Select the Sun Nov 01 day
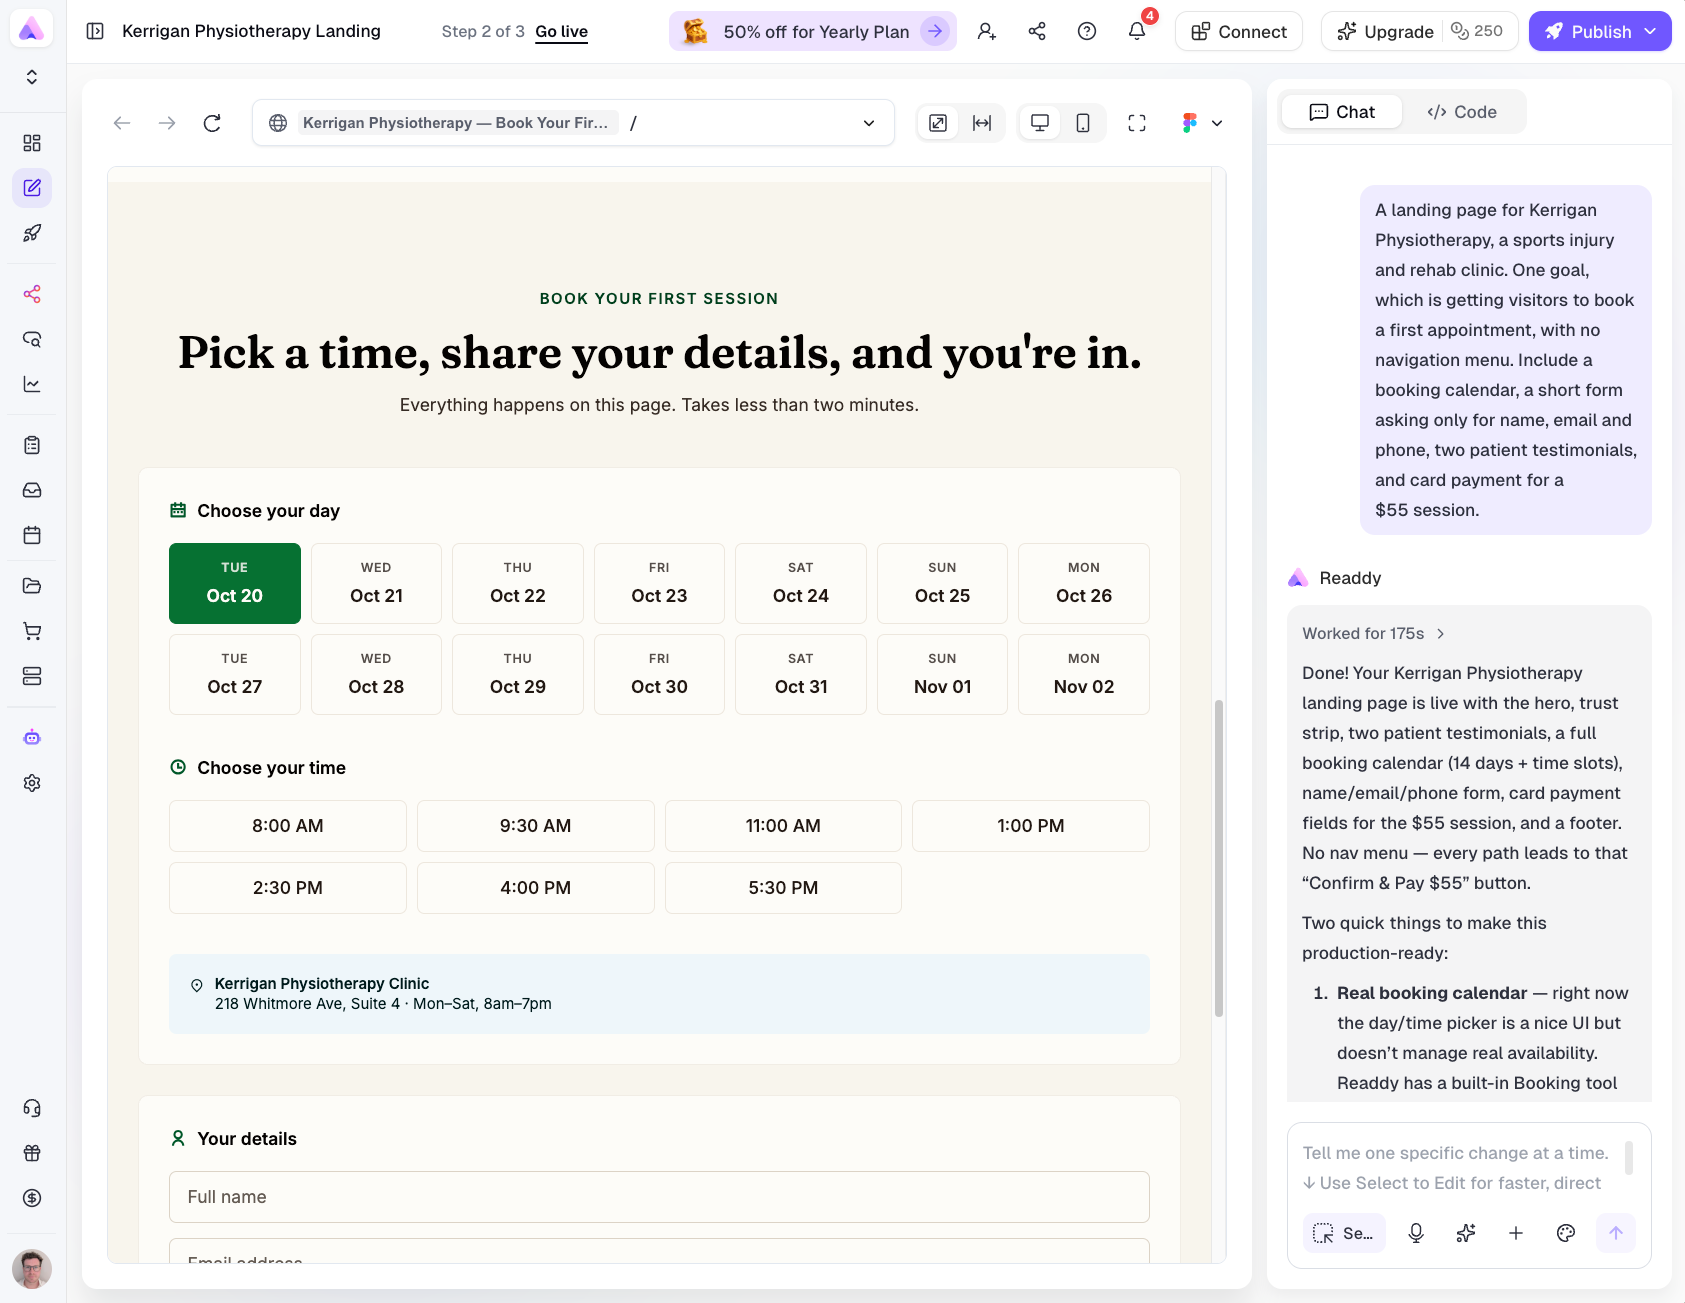This screenshot has width=1685, height=1303. (942, 674)
